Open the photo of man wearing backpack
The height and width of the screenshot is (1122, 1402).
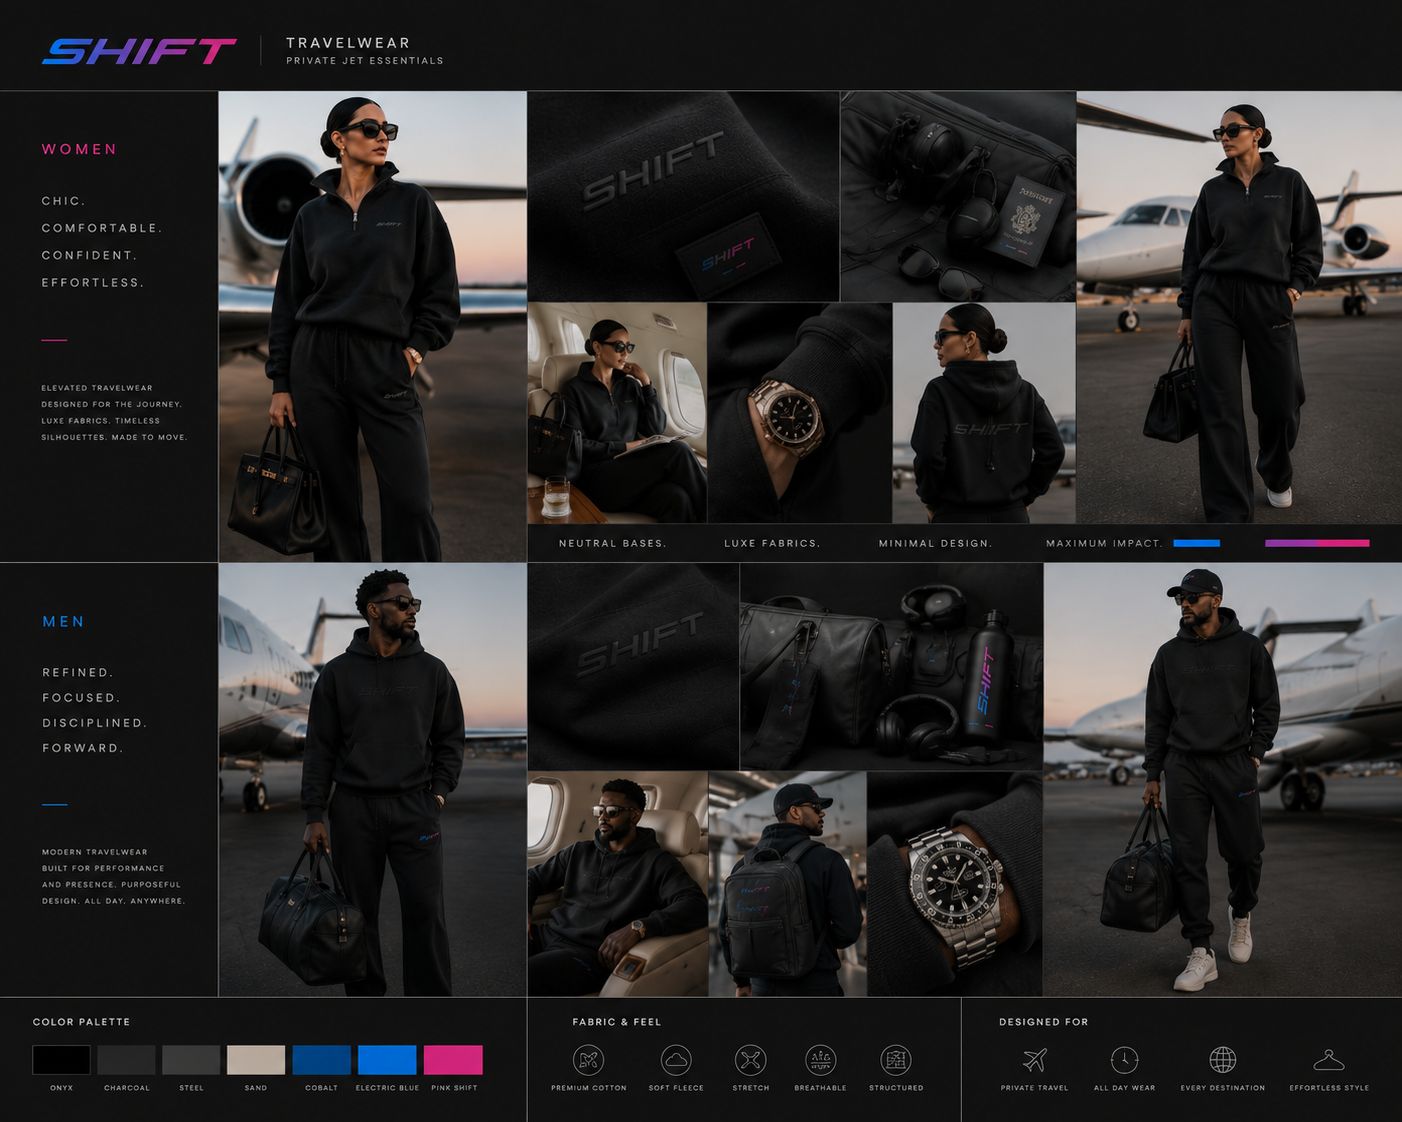coord(787,884)
